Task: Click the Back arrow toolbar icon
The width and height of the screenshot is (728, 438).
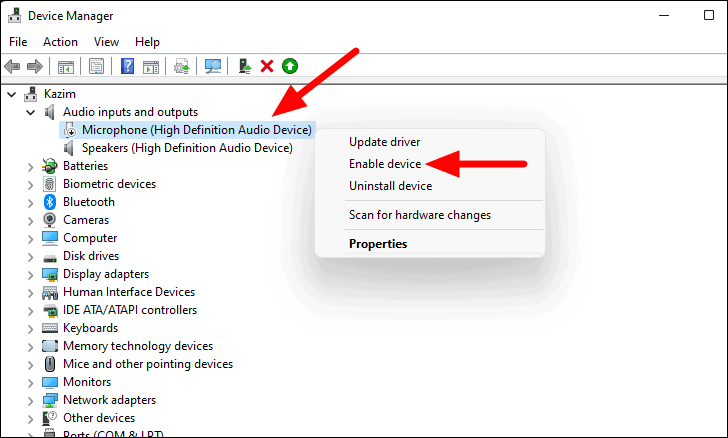Action: [x=12, y=66]
